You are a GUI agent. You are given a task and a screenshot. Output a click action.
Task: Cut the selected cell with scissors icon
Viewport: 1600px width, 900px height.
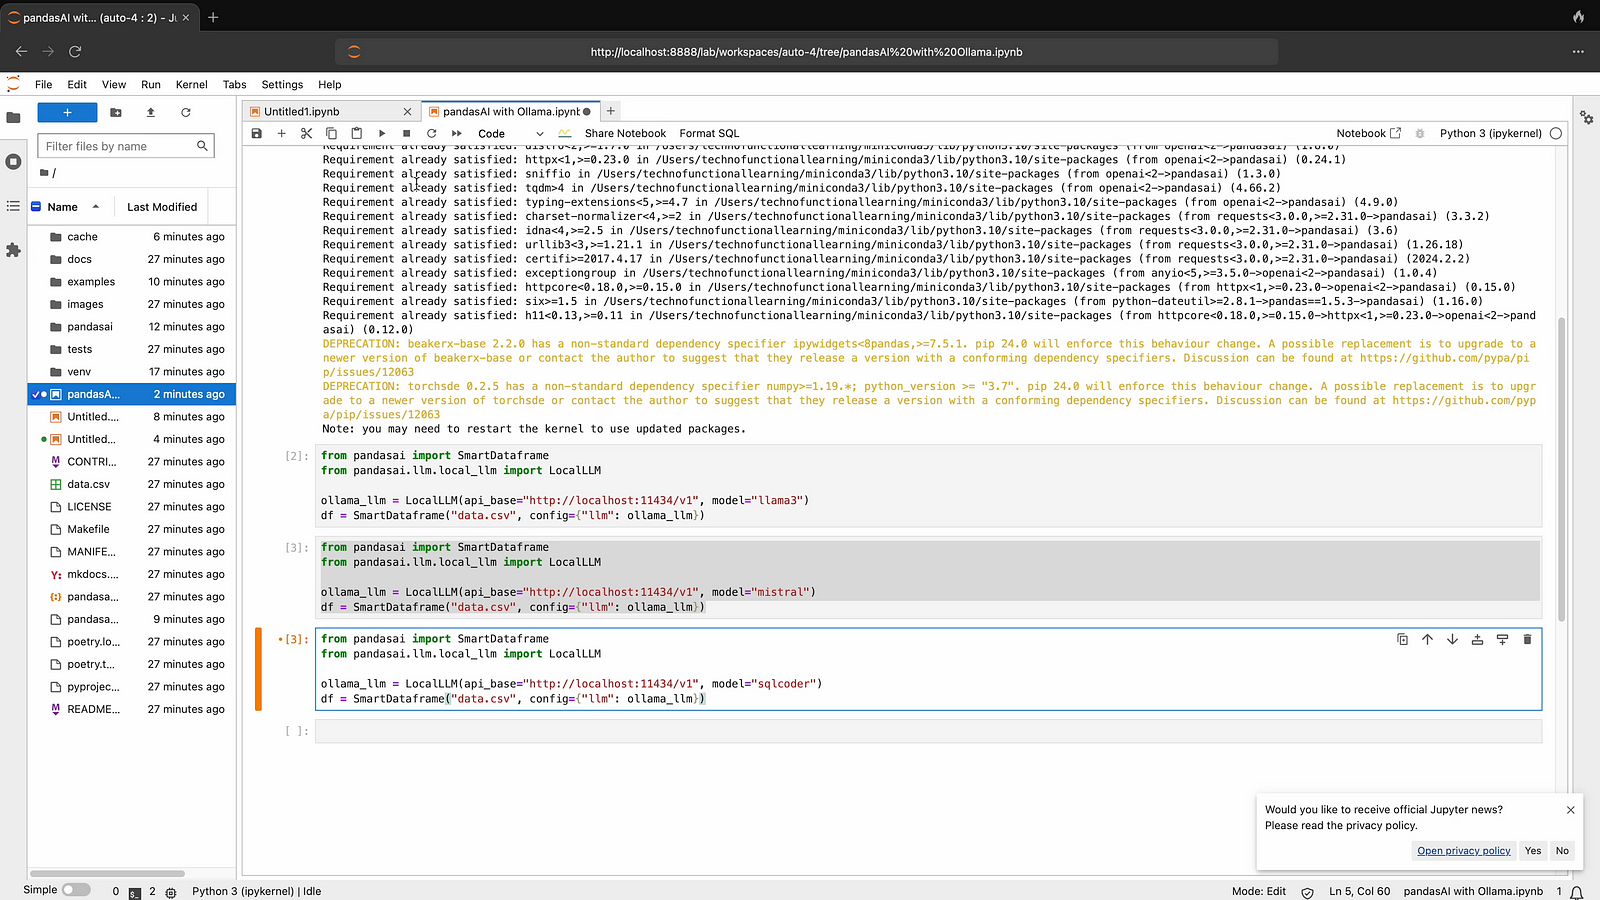(x=306, y=133)
